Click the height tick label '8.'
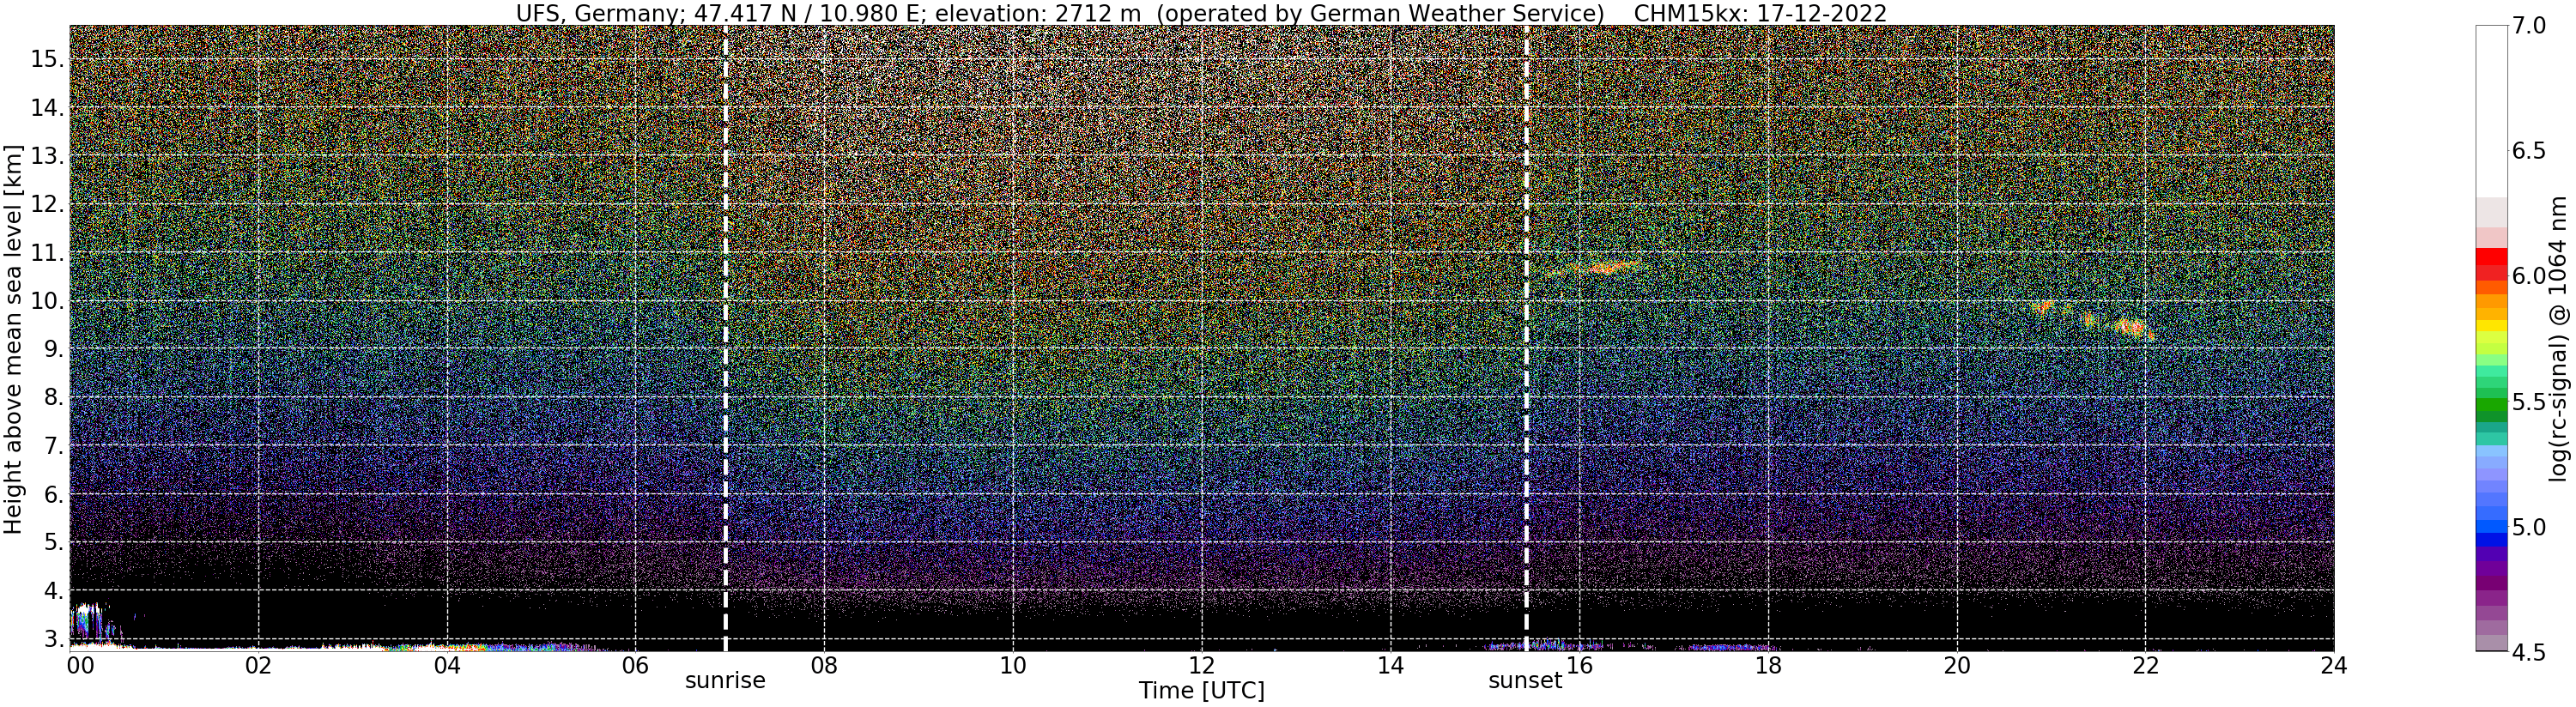This screenshot has height=707, width=2576. pos(54,398)
